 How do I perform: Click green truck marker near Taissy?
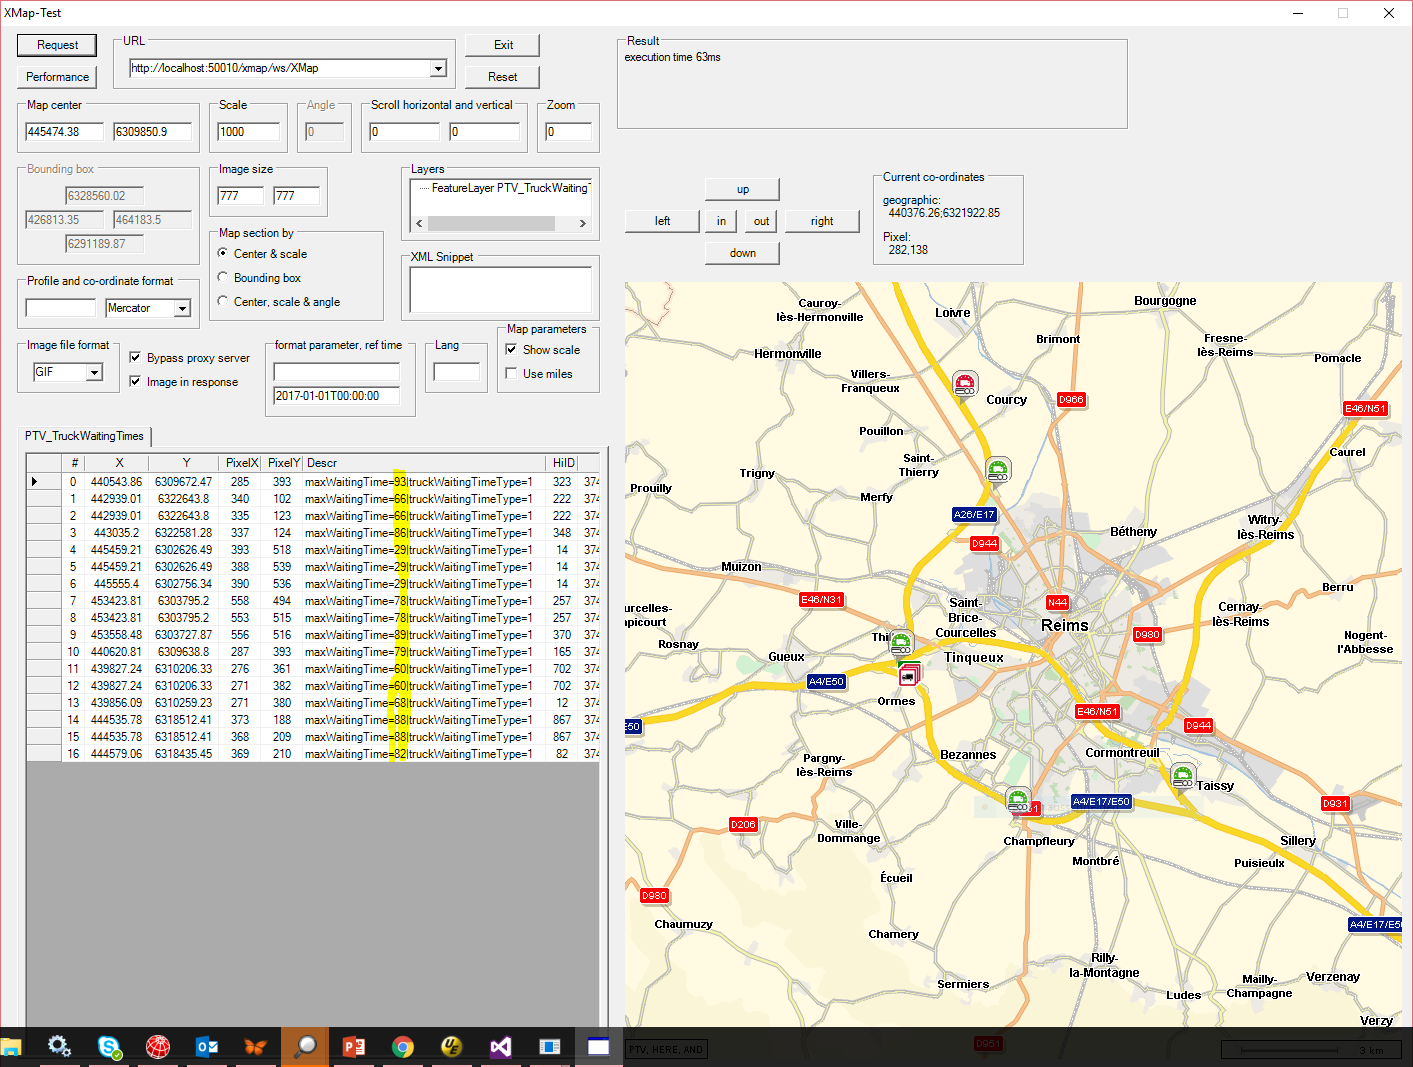tap(1183, 775)
